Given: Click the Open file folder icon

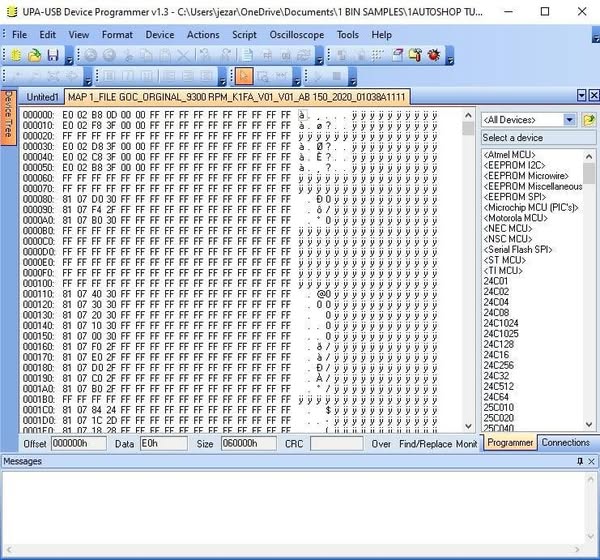Looking at the screenshot, I should [x=35, y=55].
